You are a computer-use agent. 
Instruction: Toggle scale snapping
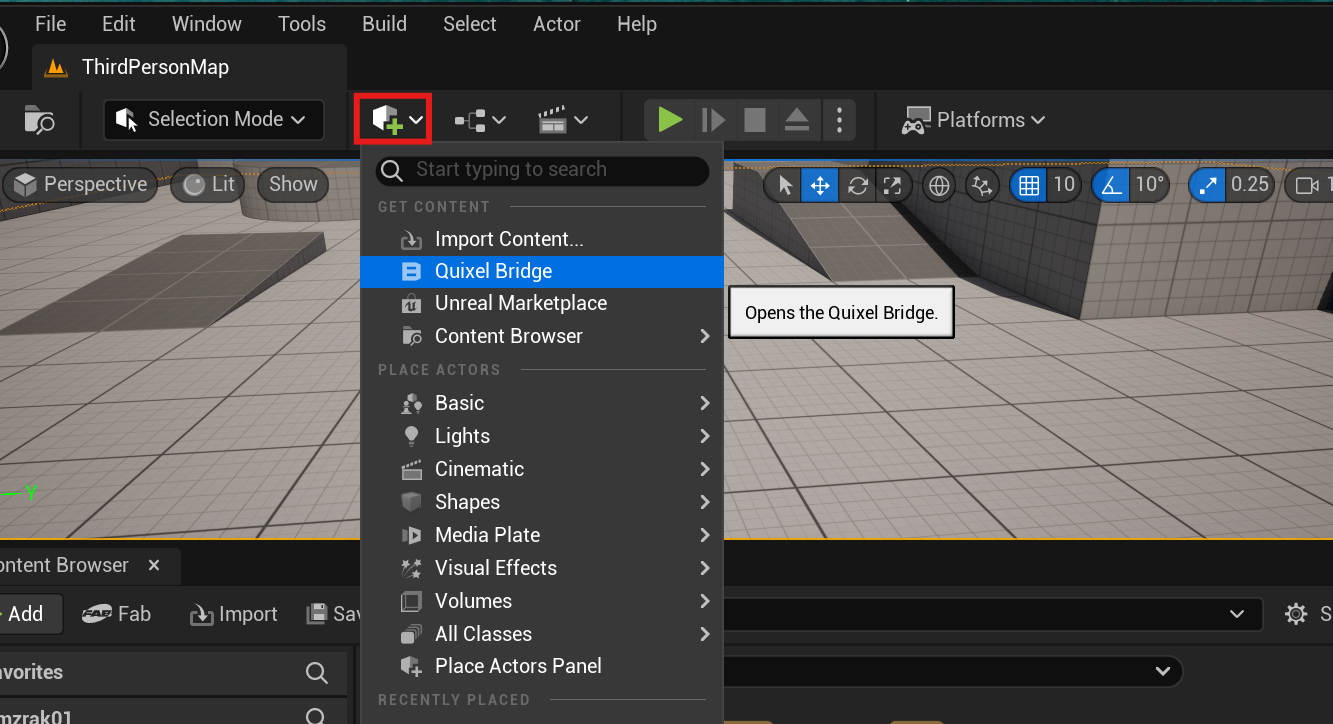[x=1207, y=185]
